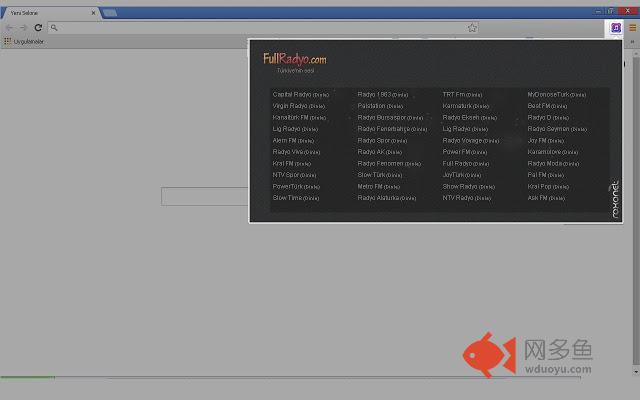Open a new tab
The image size is (640, 400).
click(x=110, y=13)
